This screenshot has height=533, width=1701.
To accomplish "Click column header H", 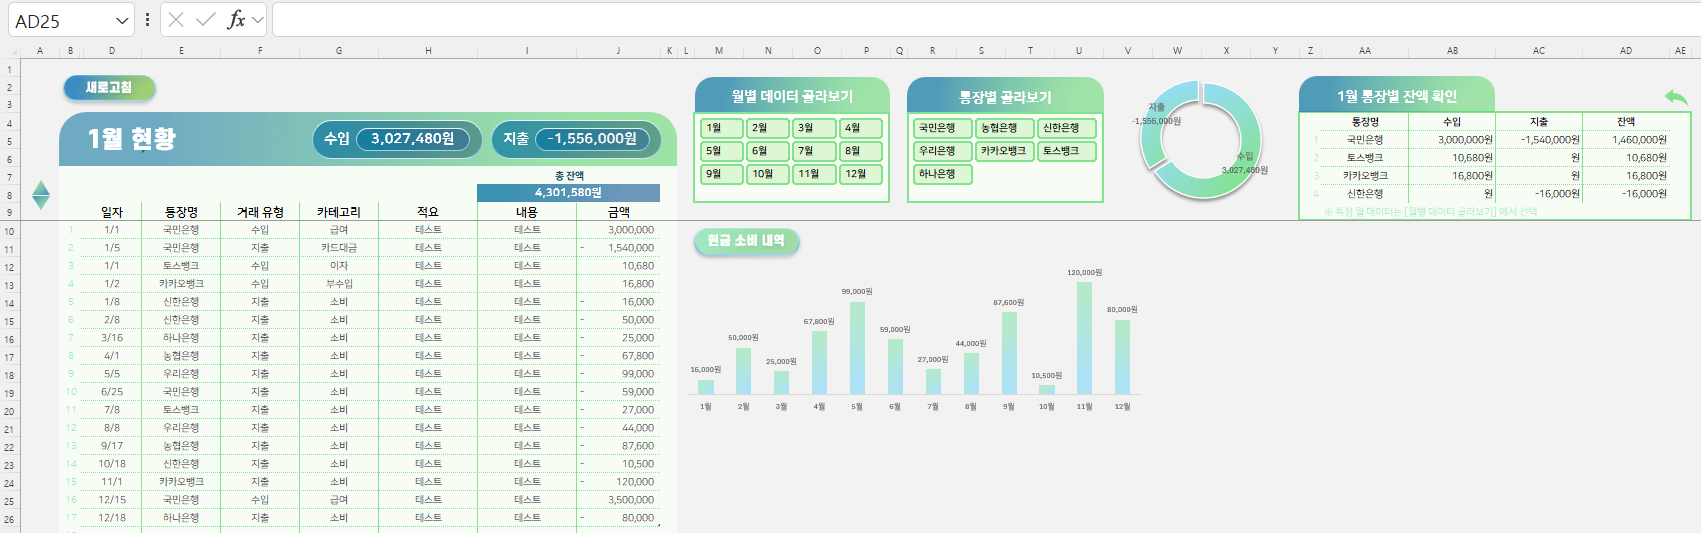I will [x=428, y=50].
